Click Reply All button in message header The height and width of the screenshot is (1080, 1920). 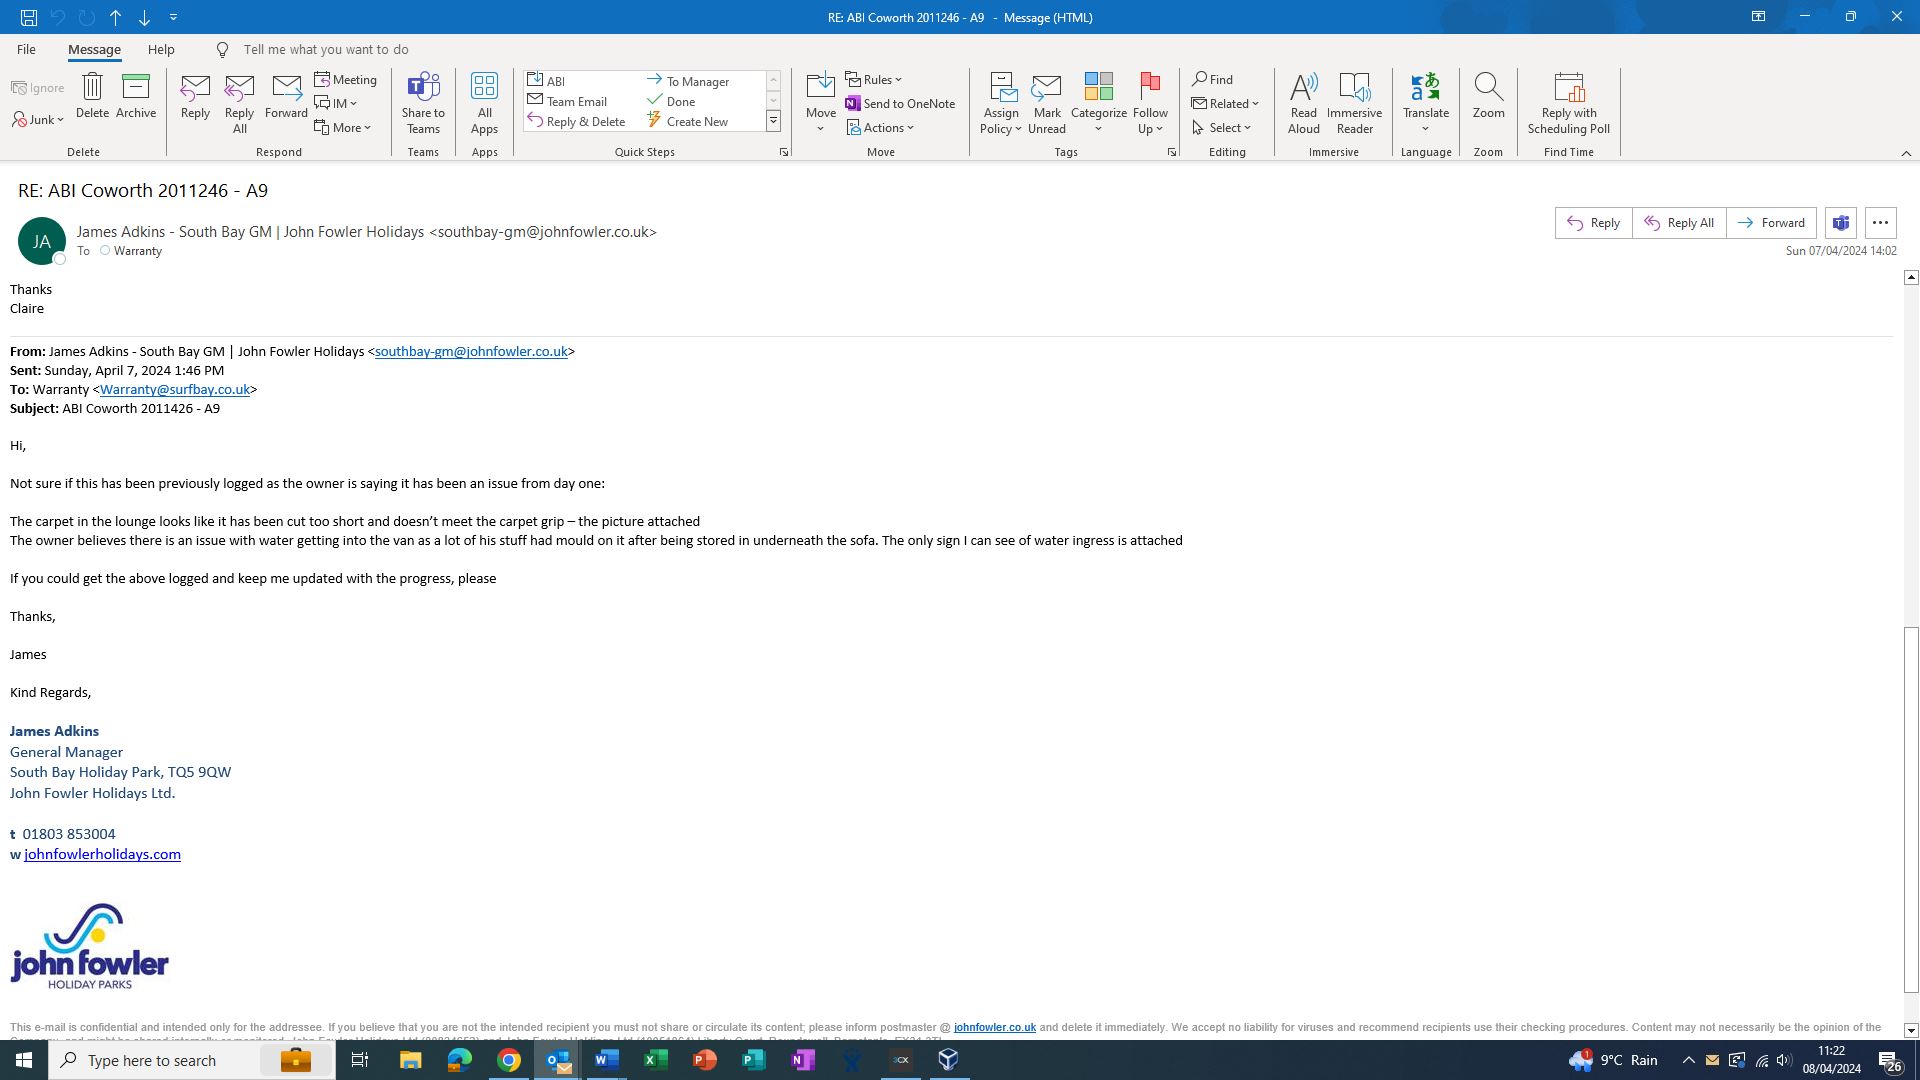point(1678,223)
